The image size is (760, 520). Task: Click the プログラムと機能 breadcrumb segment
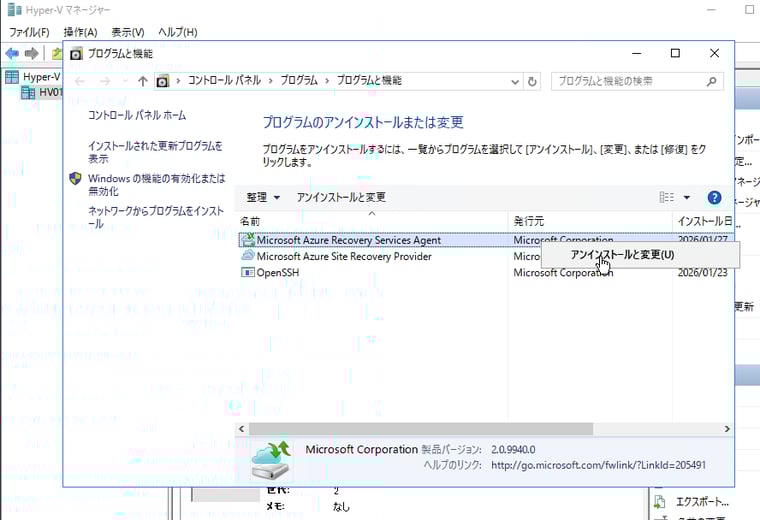[x=369, y=80]
